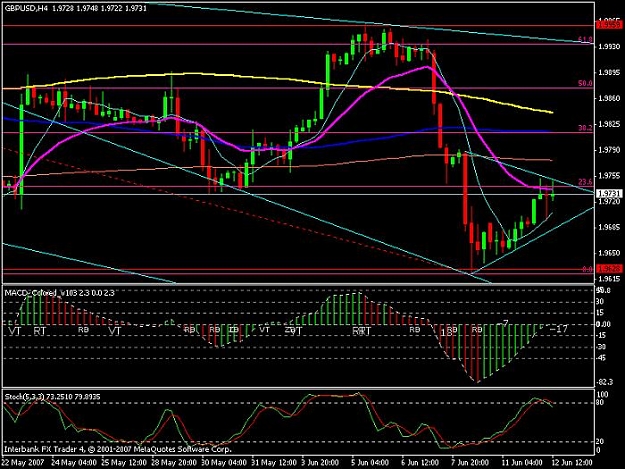This screenshot has width=625, height=469.
Task: Click the -17 value label in MACD panel
Action: (558, 329)
